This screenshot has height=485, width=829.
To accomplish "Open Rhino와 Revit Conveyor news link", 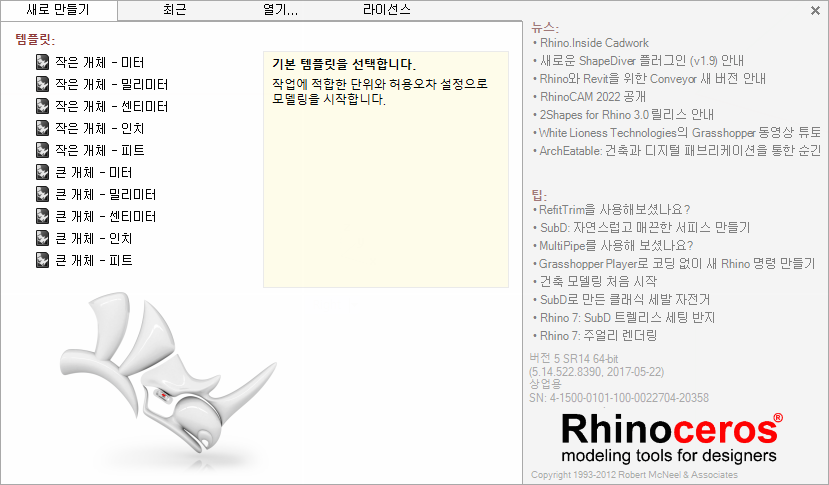I will (652, 79).
